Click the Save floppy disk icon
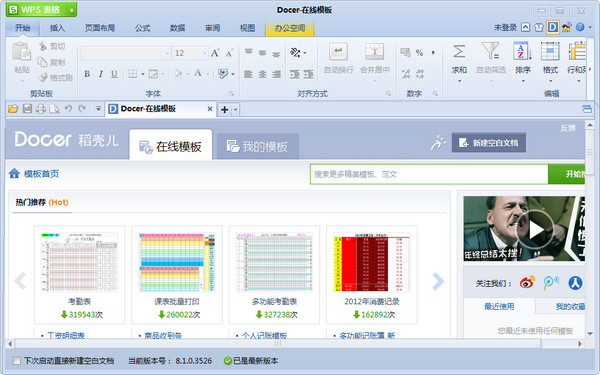 pyautogui.click(x=27, y=109)
